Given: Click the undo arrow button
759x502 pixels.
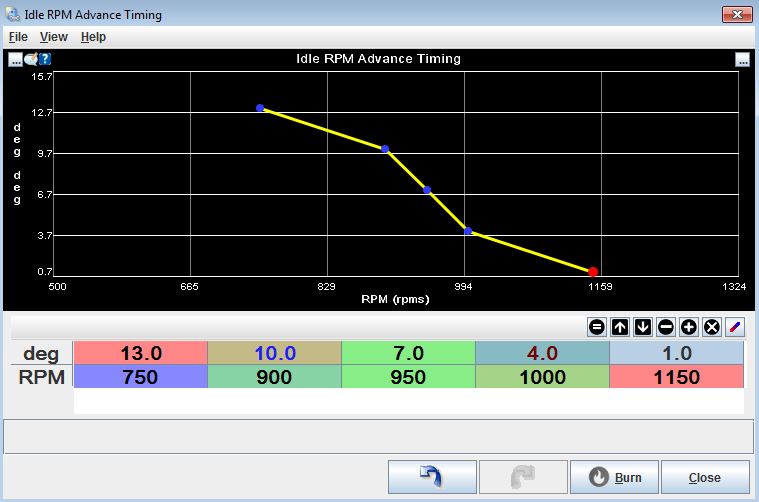Looking at the screenshot, I should click(432, 477).
